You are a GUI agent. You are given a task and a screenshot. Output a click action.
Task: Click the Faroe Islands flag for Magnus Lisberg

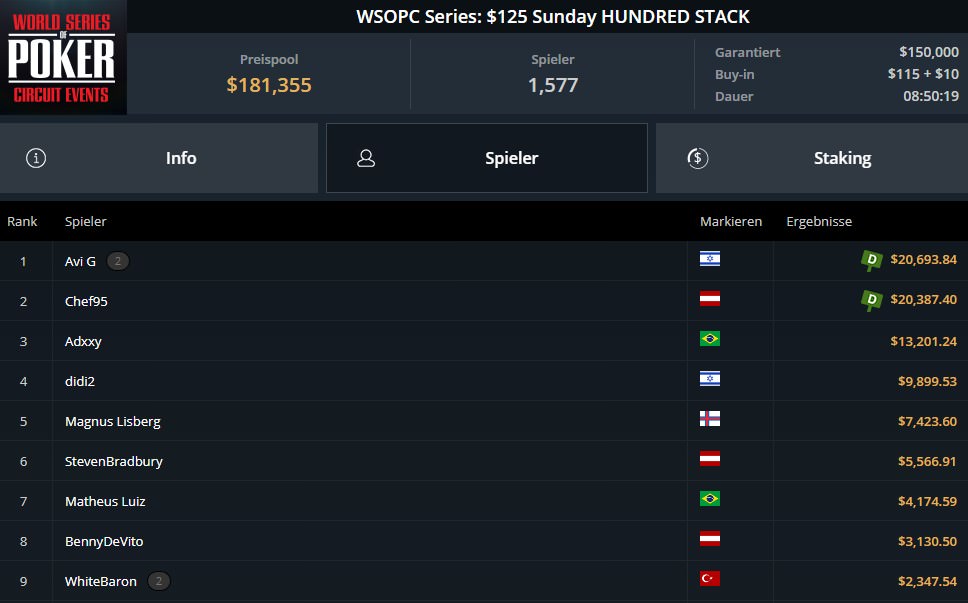tap(710, 419)
